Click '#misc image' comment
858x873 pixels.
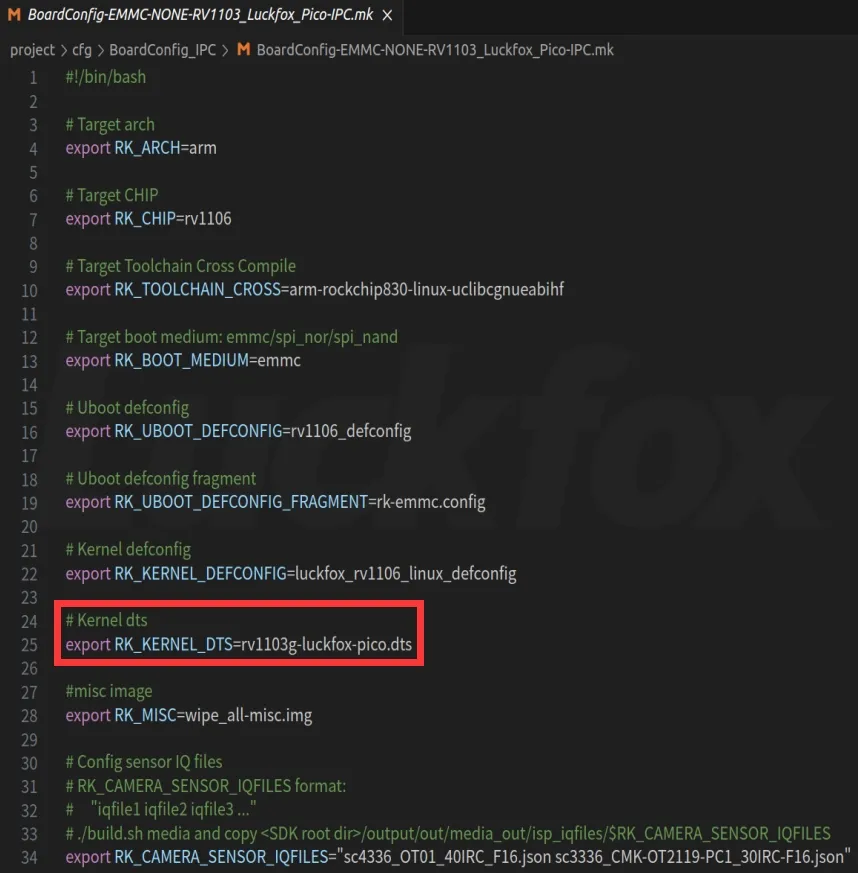point(109,691)
